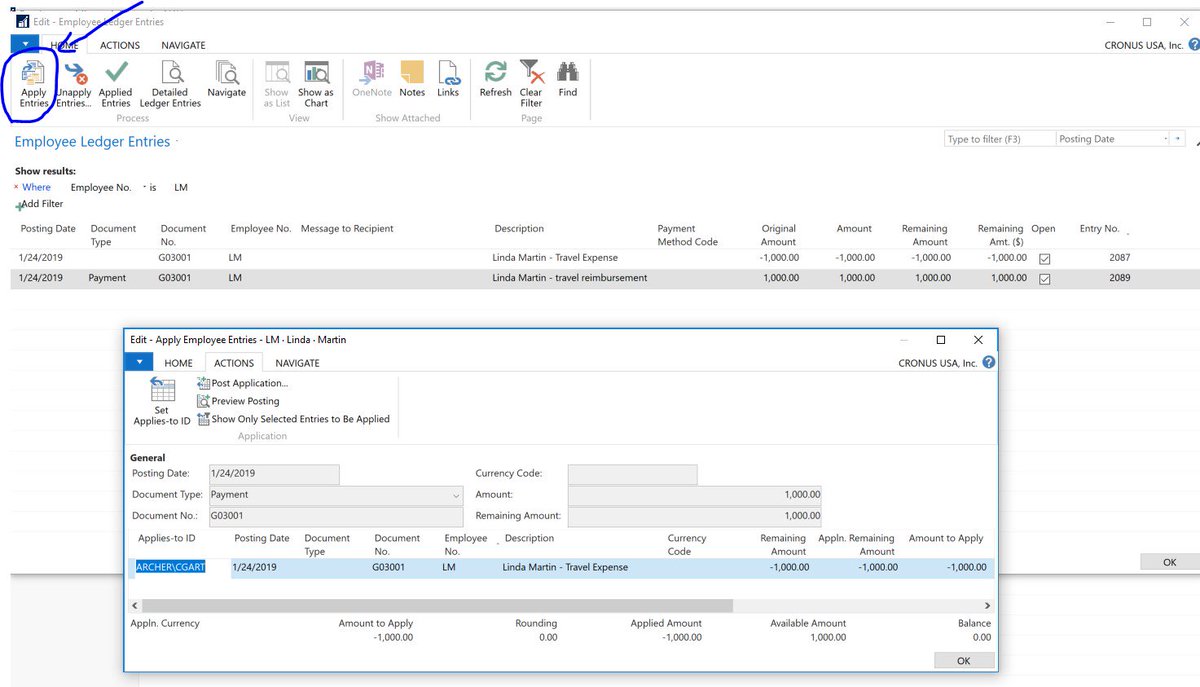
Task: Switch to the HOME tab in main window
Action: [65, 45]
